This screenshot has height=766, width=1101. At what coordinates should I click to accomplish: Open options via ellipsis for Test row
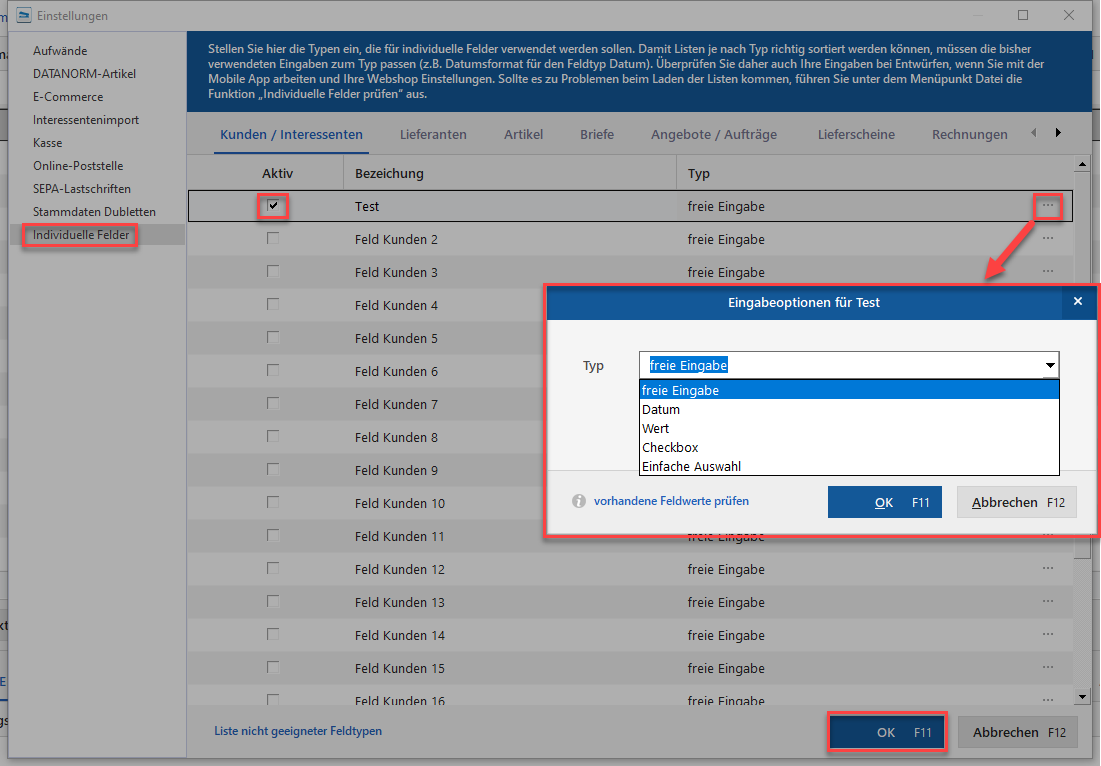click(1047, 206)
